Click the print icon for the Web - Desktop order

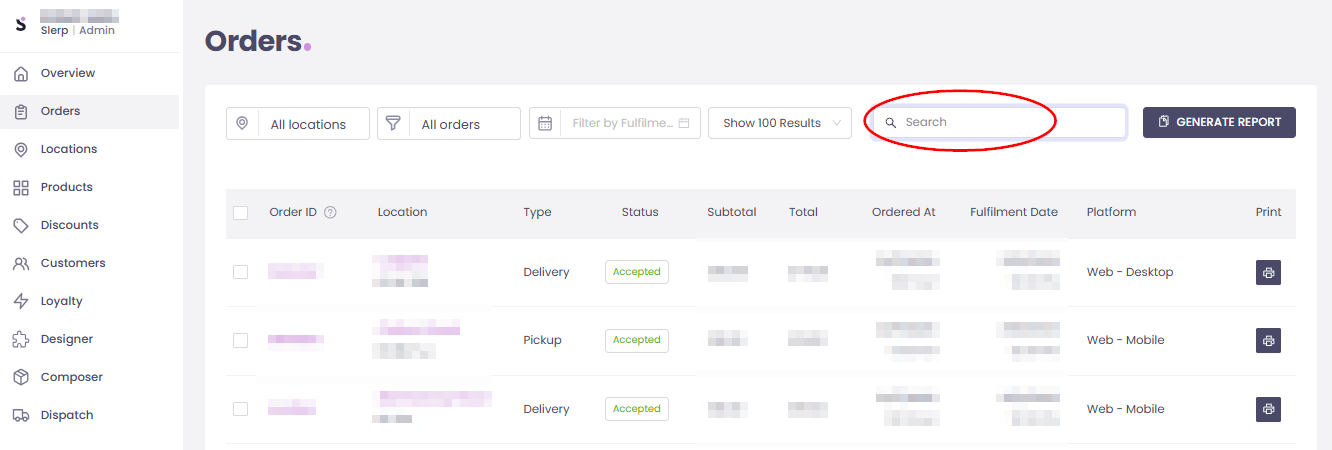(x=1268, y=272)
